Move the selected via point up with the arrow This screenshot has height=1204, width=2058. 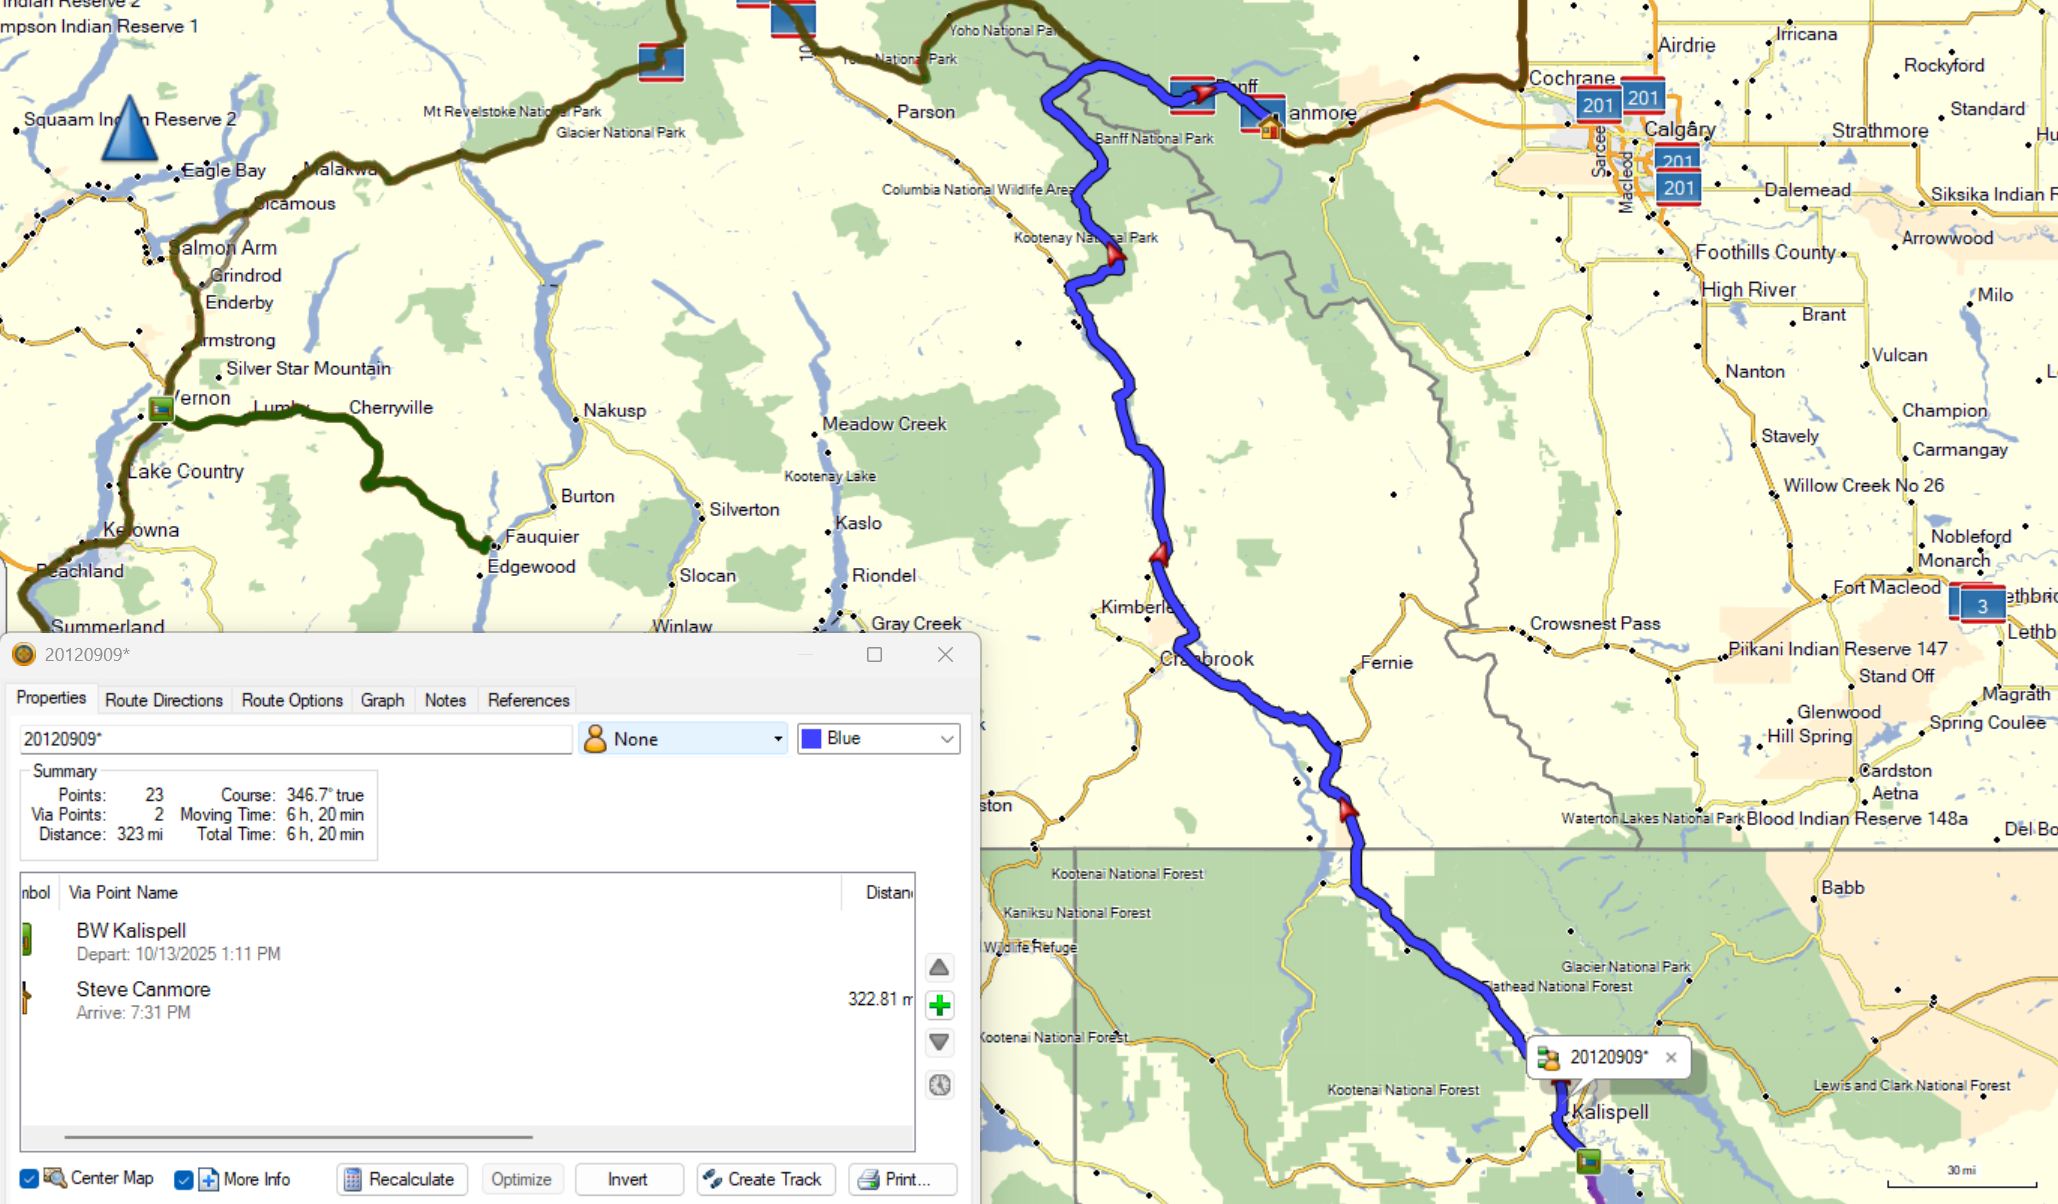pos(939,967)
